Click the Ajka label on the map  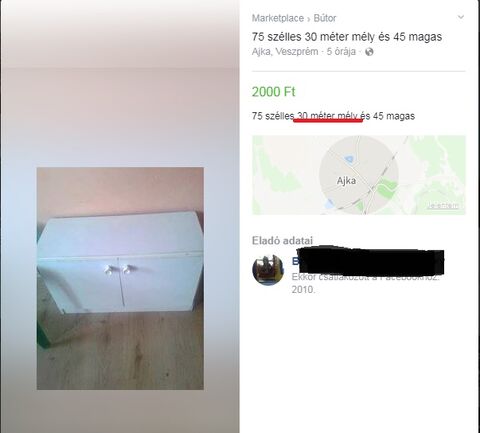tap(346, 181)
